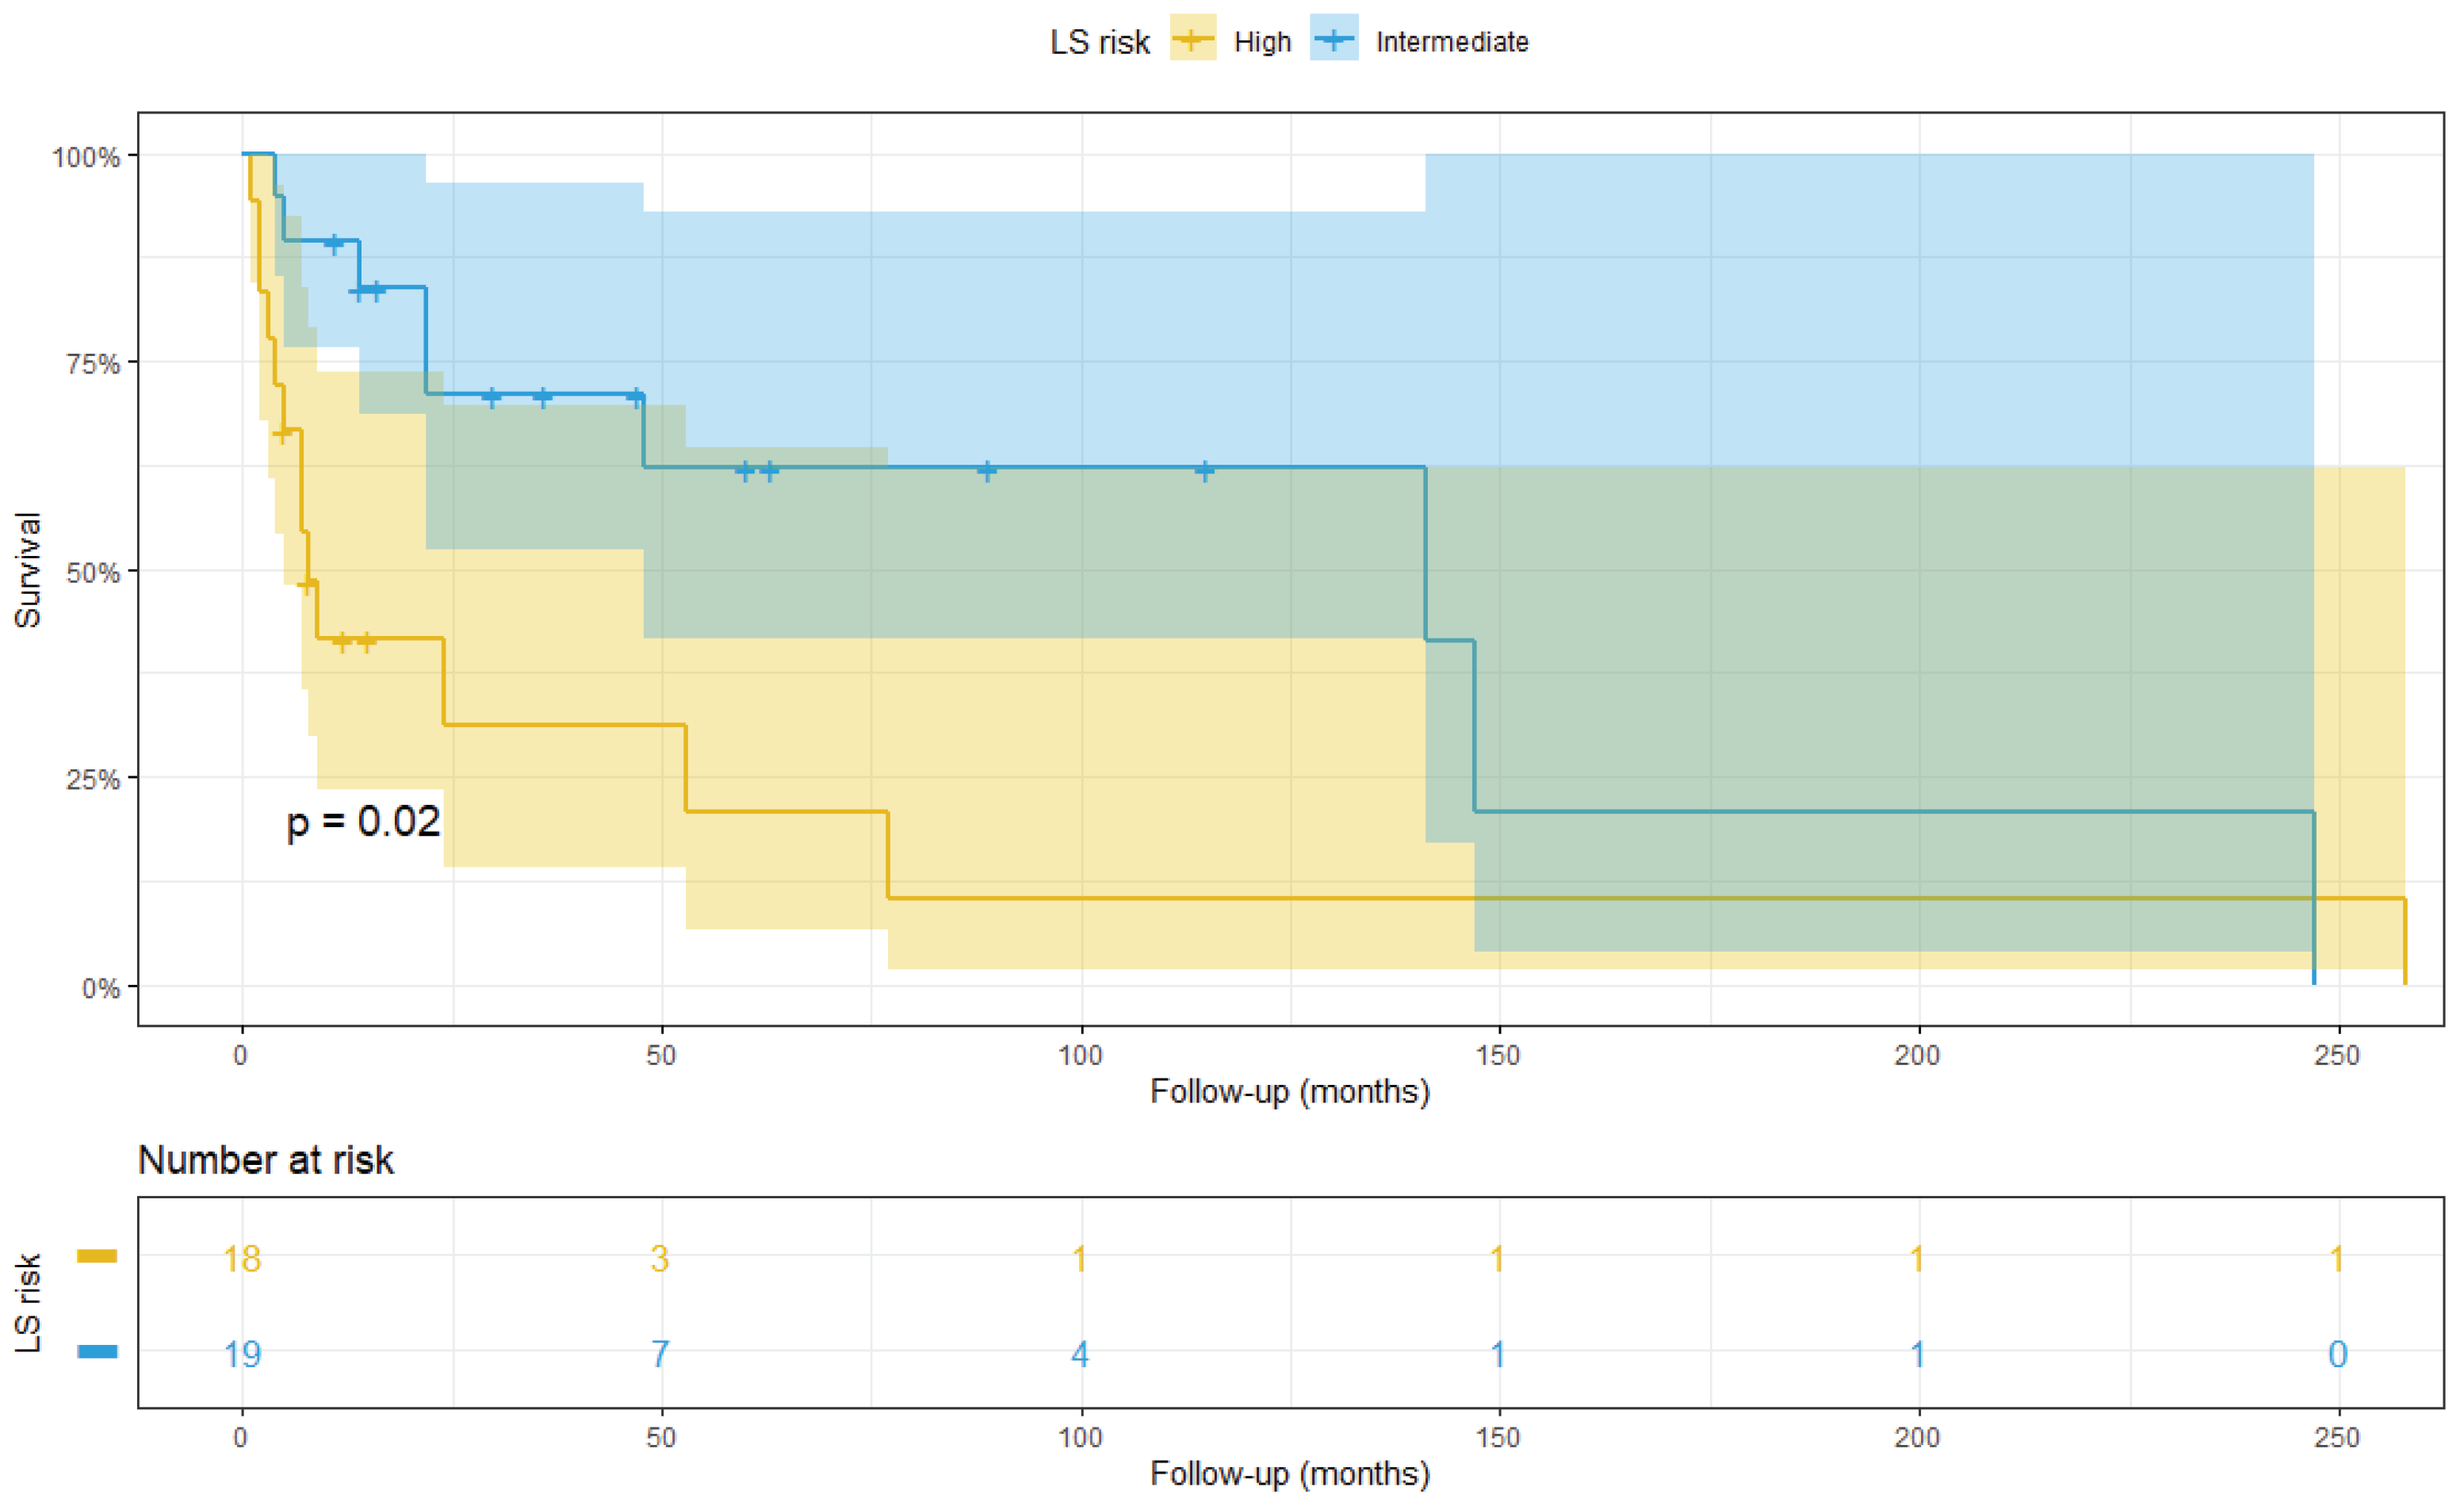The image size is (2464, 1506).
Task: Click the 'High' legend label
Action: click(1262, 42)
